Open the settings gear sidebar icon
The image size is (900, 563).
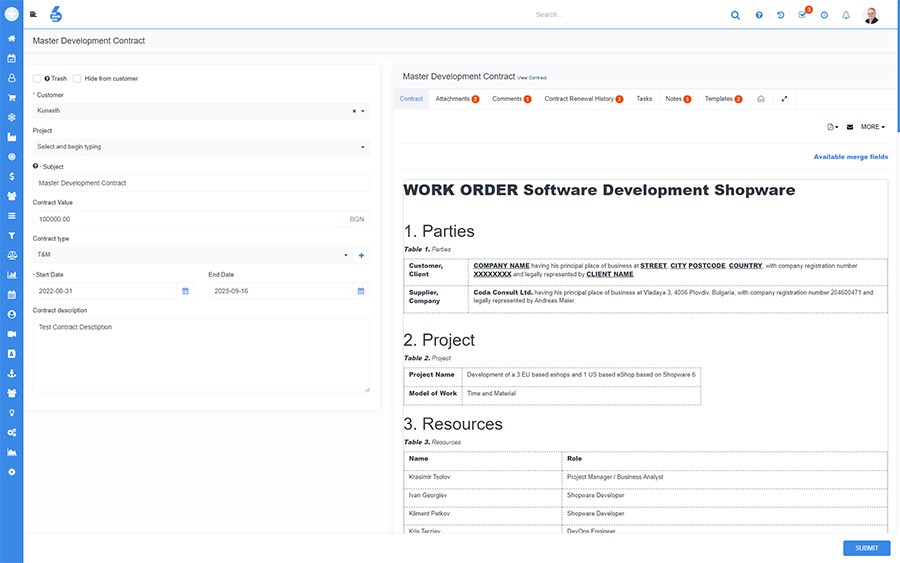(x=11, y=472)
